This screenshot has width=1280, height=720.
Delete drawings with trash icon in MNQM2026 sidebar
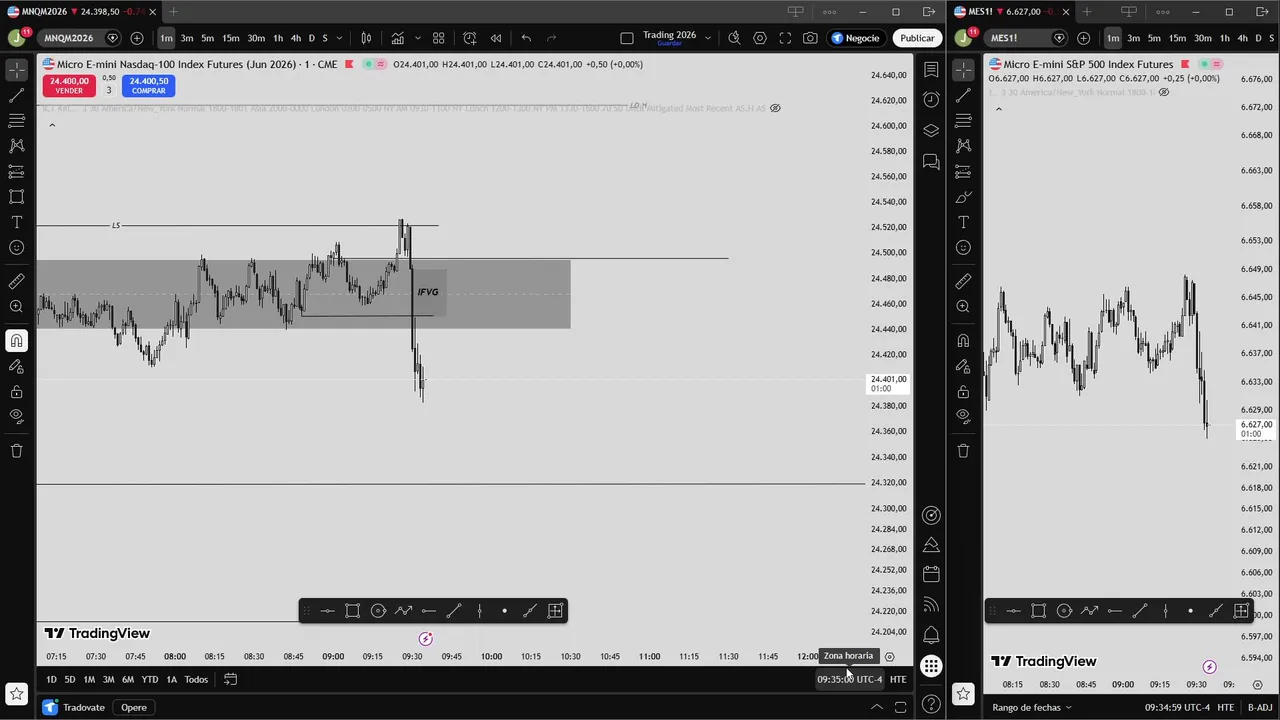[x=16, y=451]
